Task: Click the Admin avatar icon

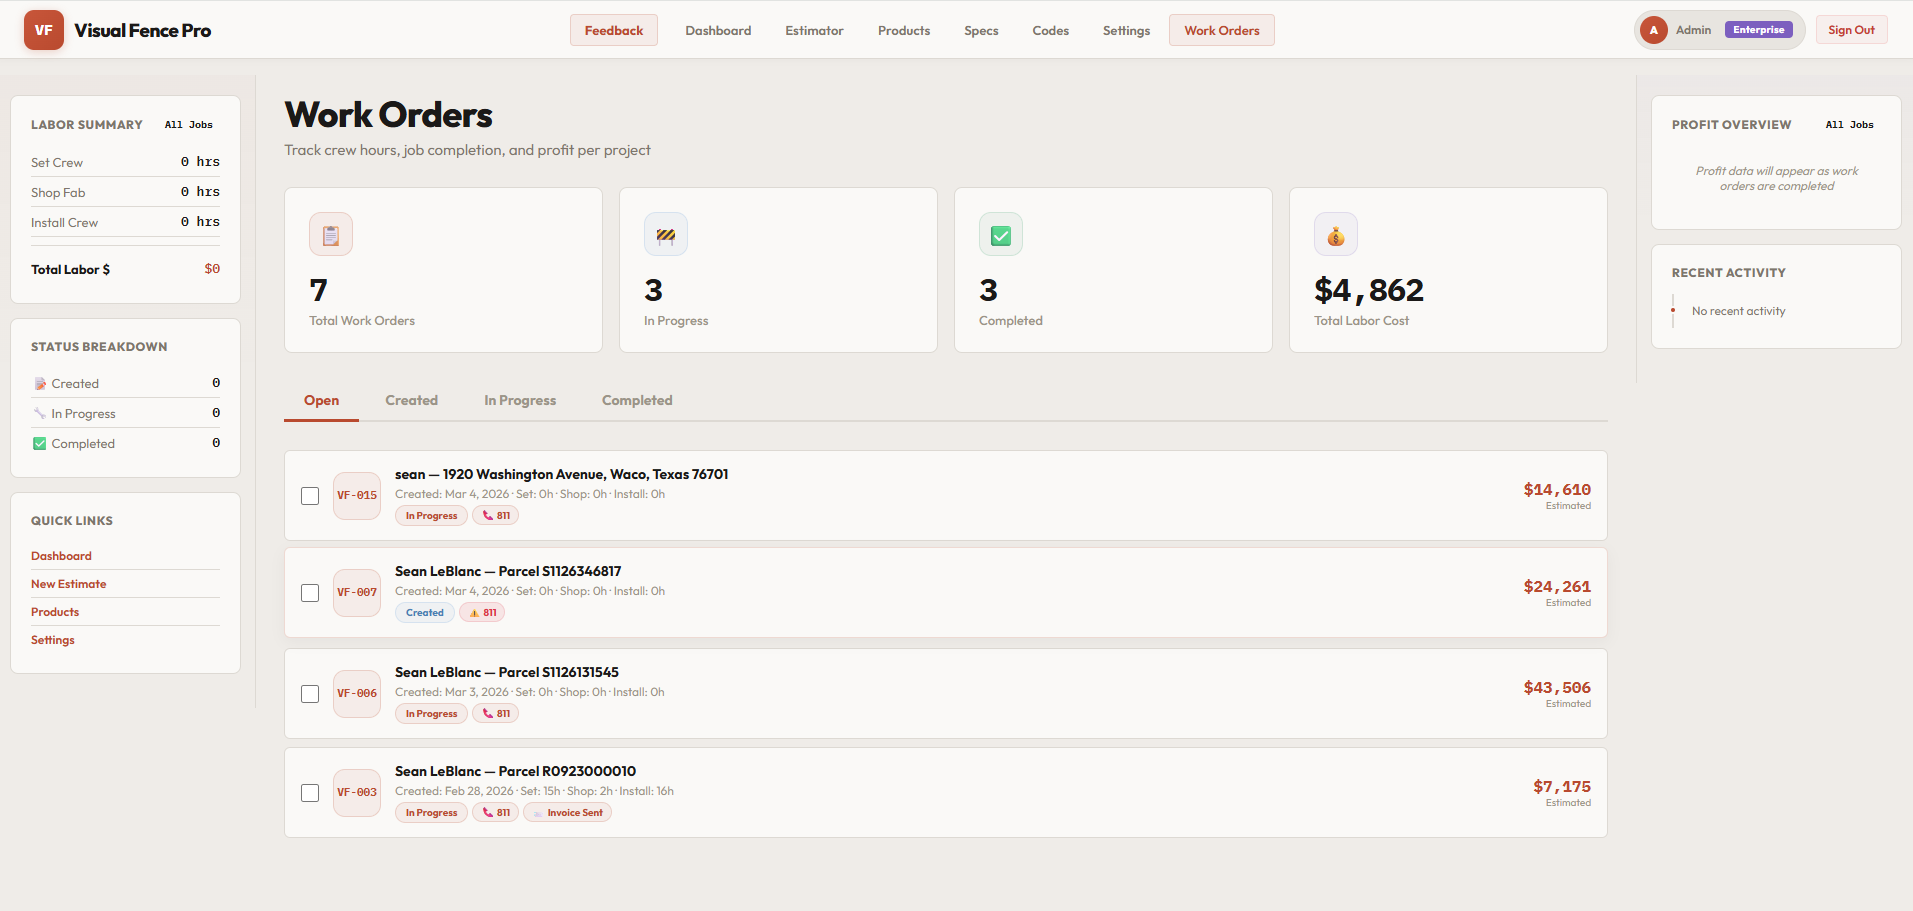Action: pyautogui.click(x=1654, y=30)
